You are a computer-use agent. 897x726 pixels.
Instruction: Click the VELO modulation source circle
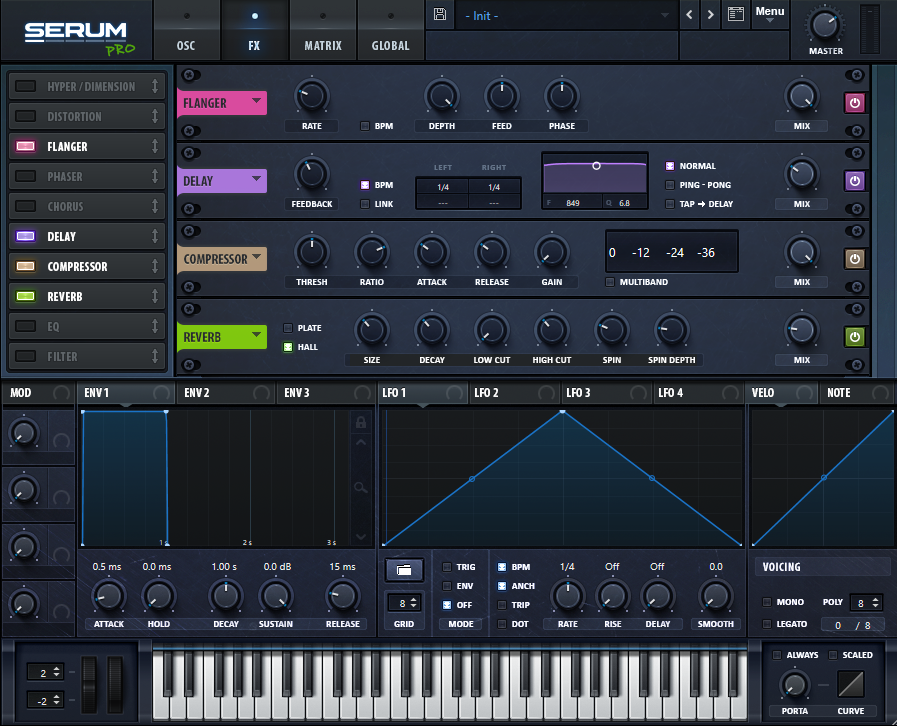click(804, 393)
